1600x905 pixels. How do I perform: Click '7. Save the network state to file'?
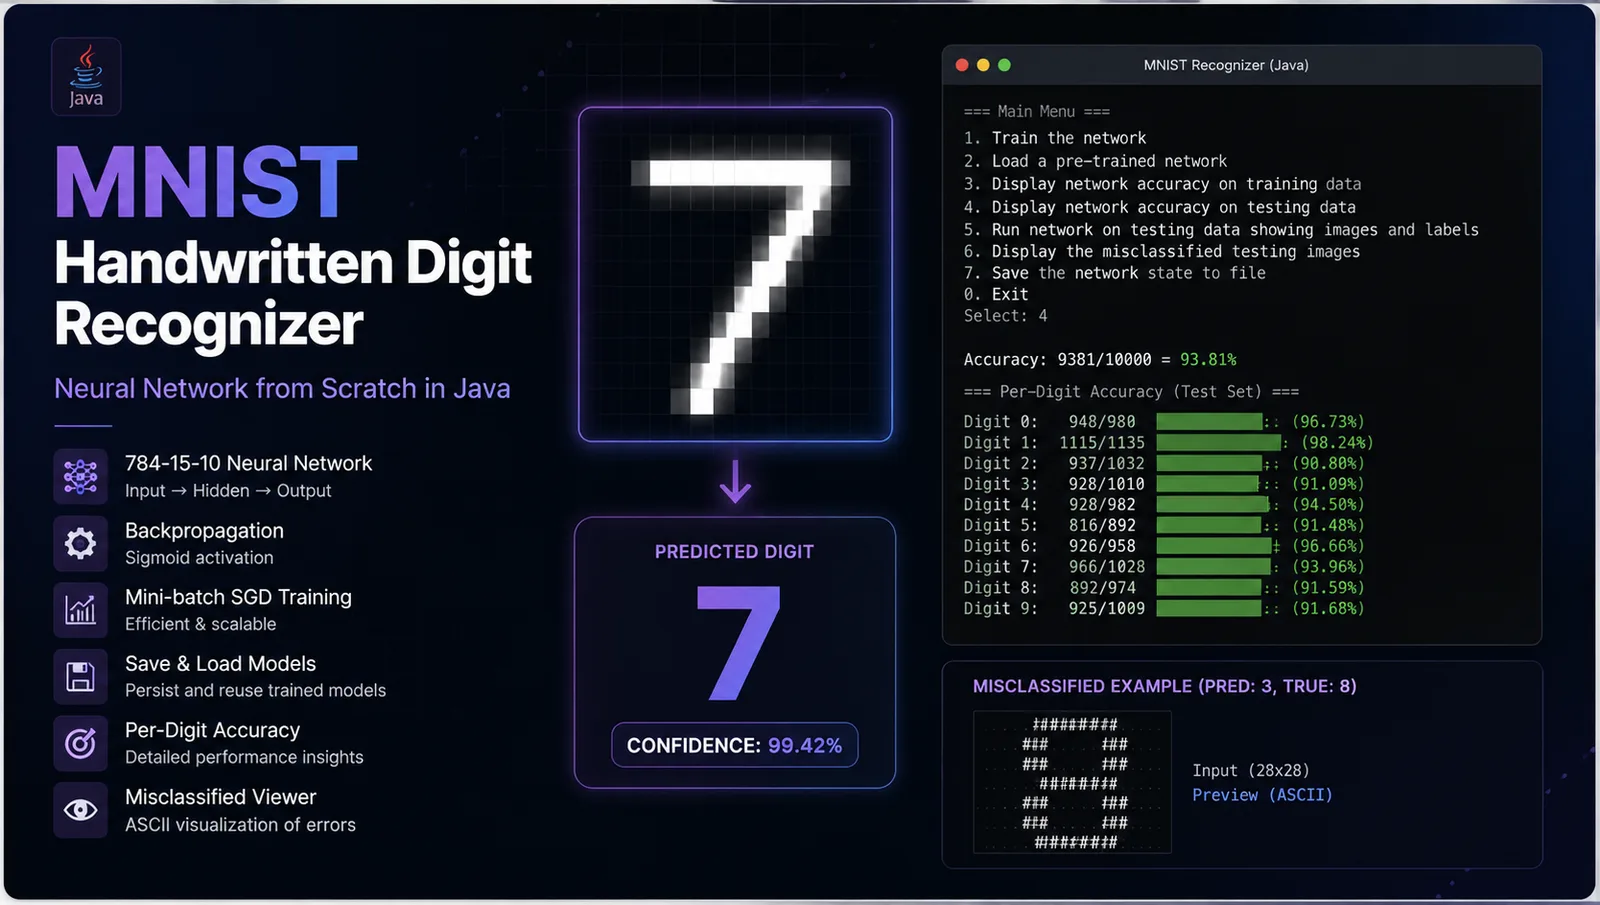[x=1115, y=273]
